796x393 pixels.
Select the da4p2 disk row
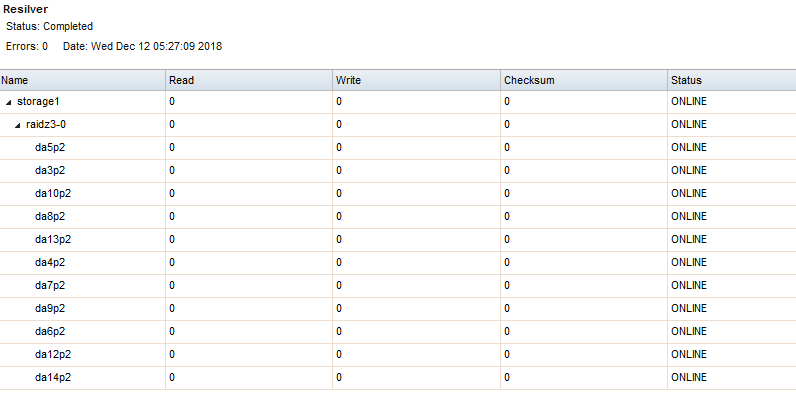pyautogui.click(x=398, y=263)
